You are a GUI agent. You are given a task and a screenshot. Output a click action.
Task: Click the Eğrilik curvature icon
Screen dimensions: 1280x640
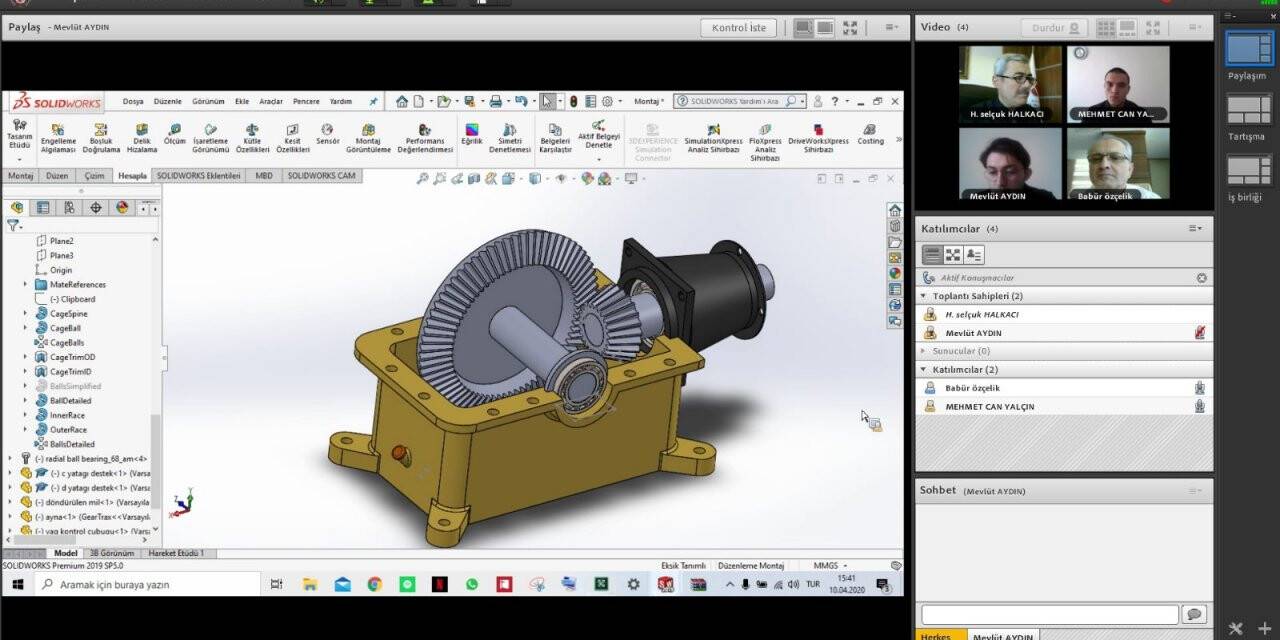472,134
